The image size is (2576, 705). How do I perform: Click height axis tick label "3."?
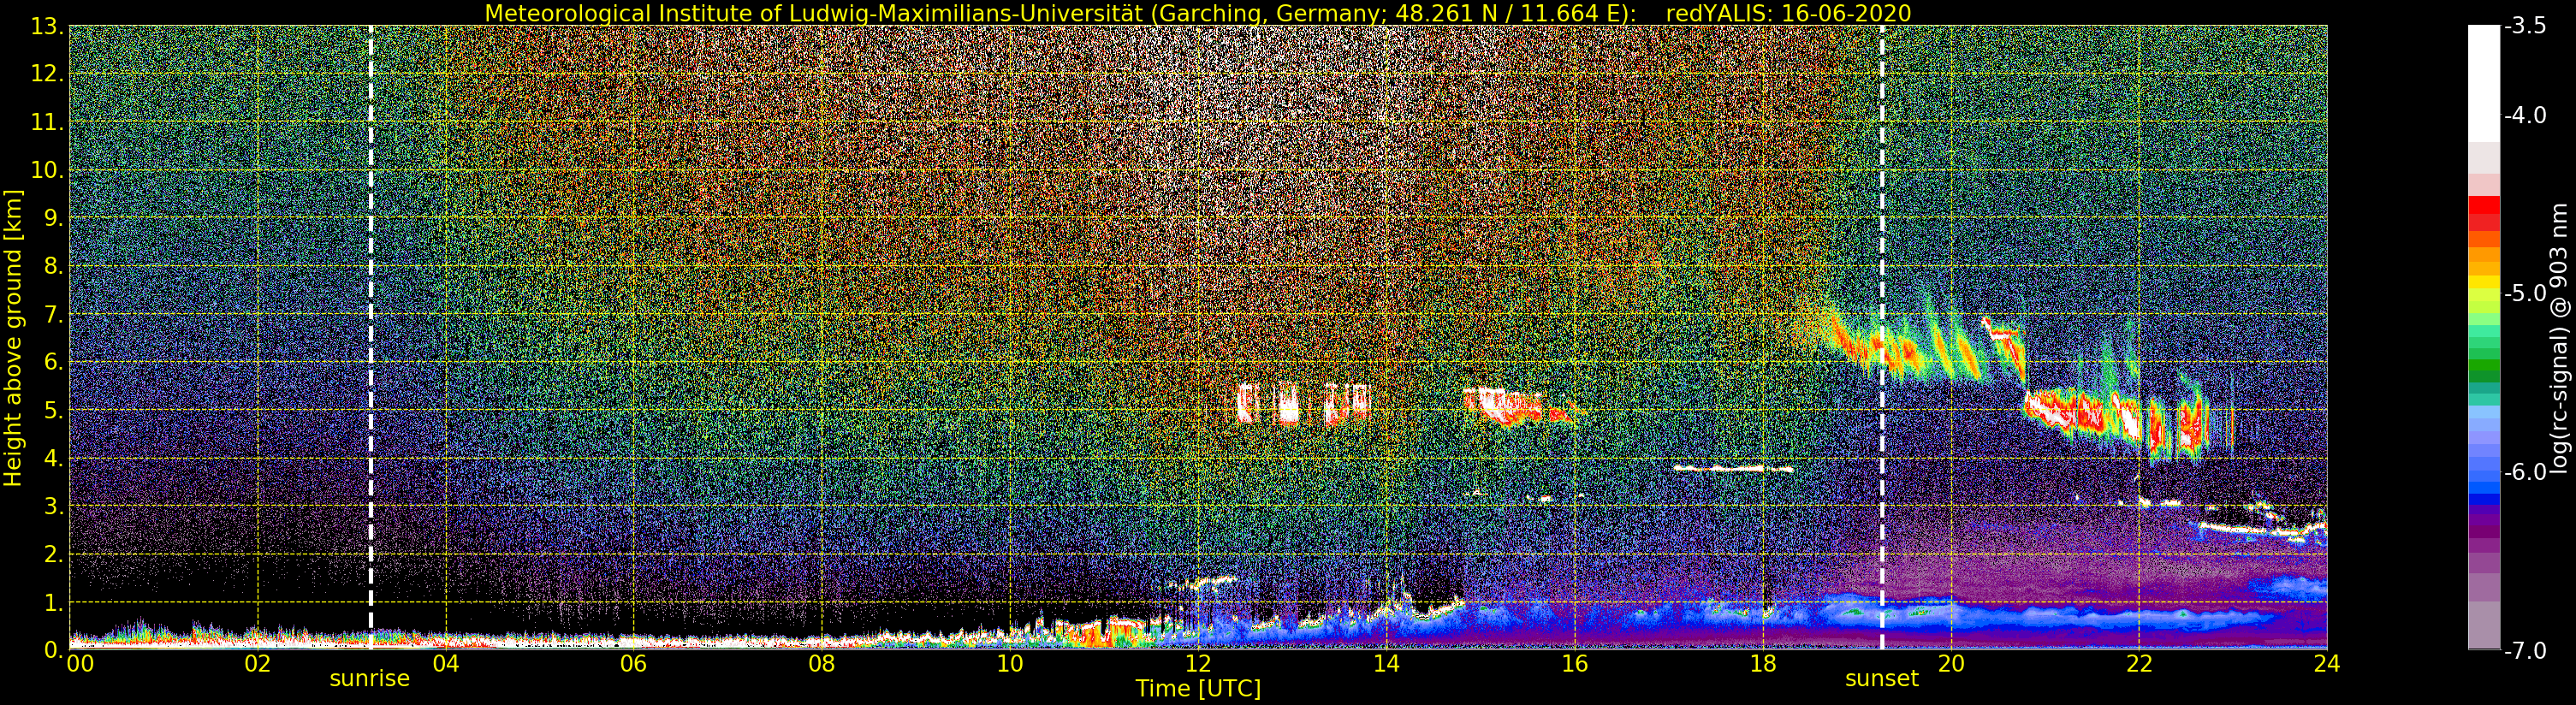(x=53, y=507)
